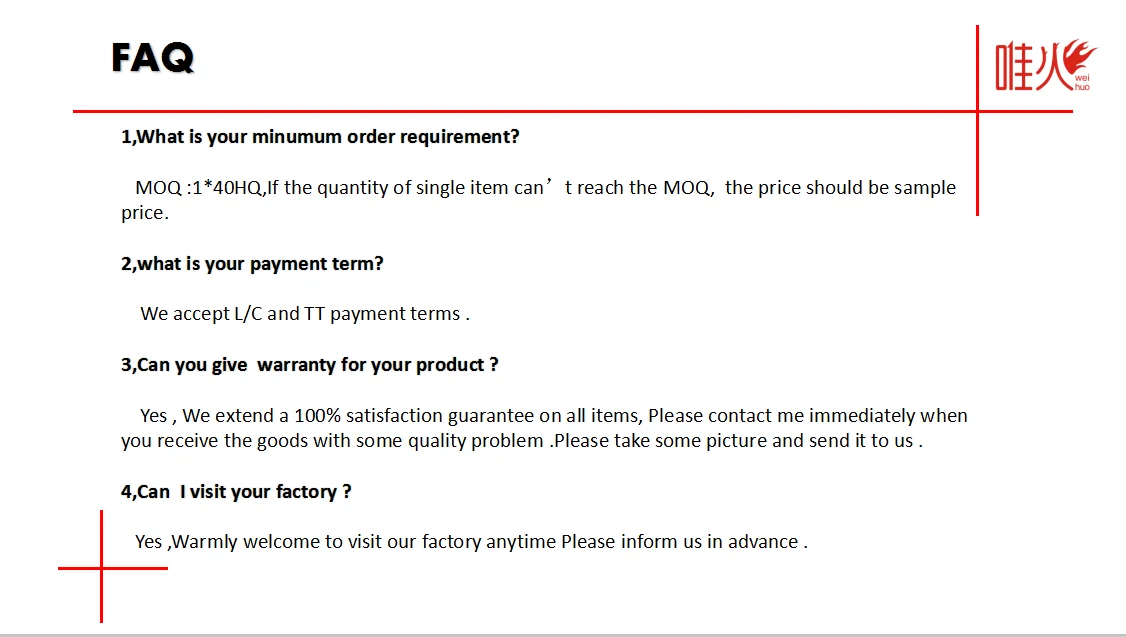Image resolution: width=1126 pixels, height=637 pixels.
Task: Select the payment term question heading
Action: point(252,264)
